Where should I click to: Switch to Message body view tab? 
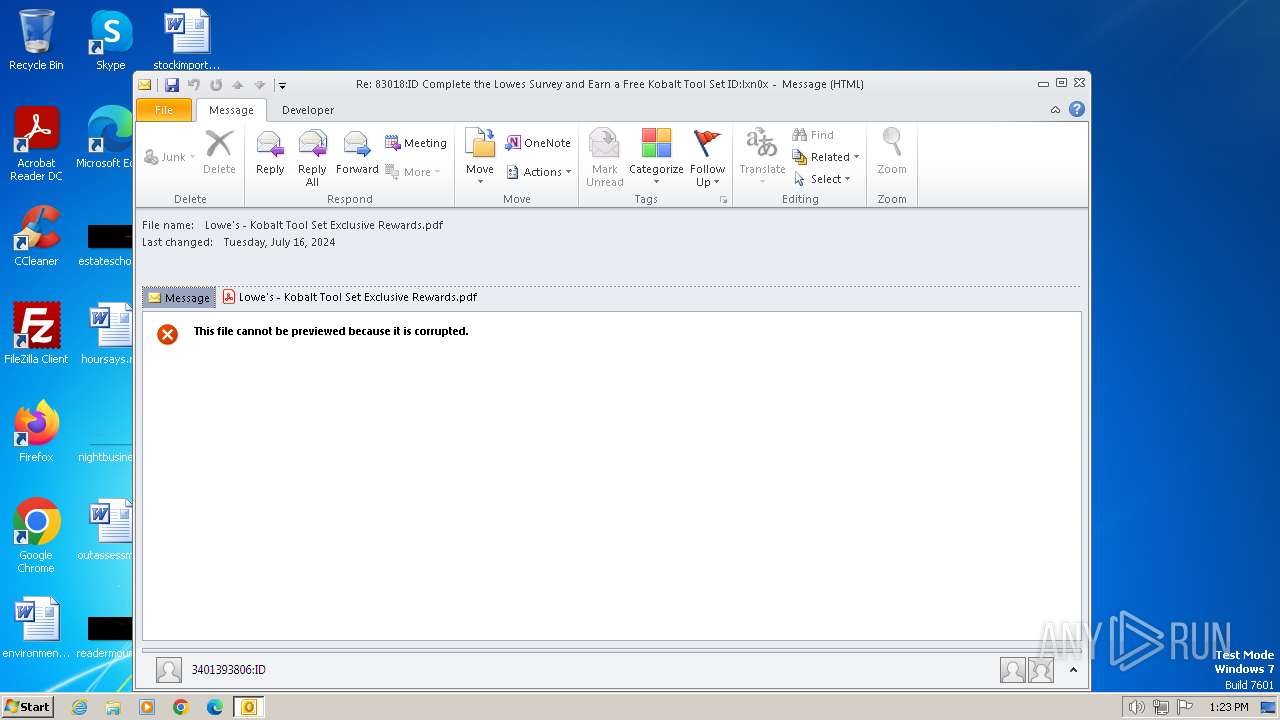(x=179, y=298)
